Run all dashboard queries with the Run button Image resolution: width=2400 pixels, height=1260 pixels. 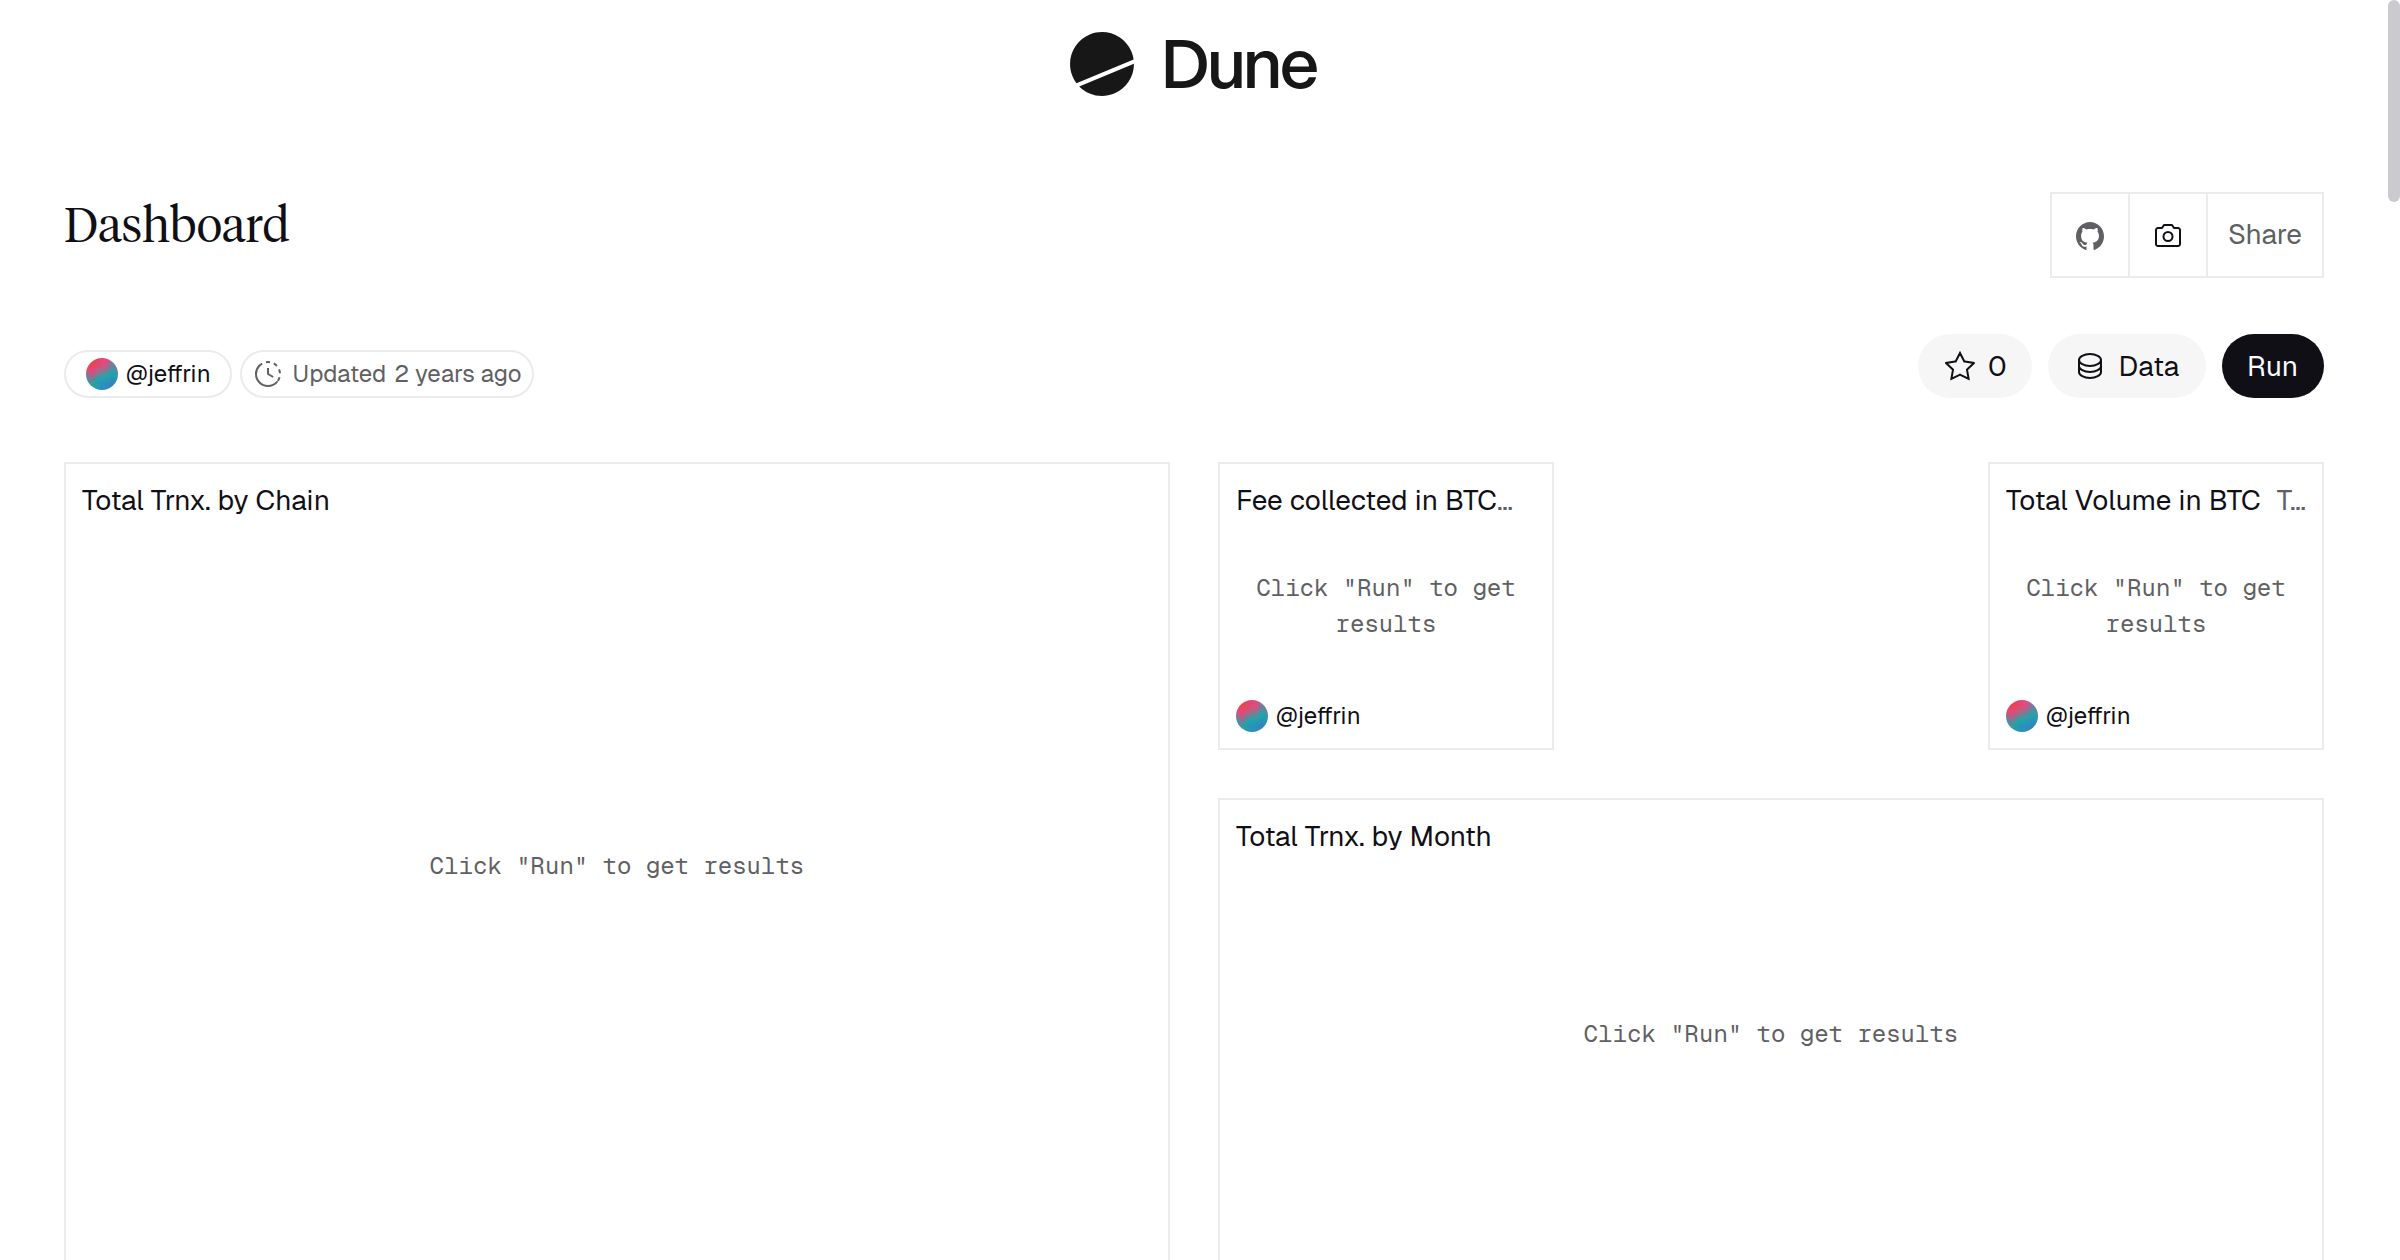tap(2272, 366)
